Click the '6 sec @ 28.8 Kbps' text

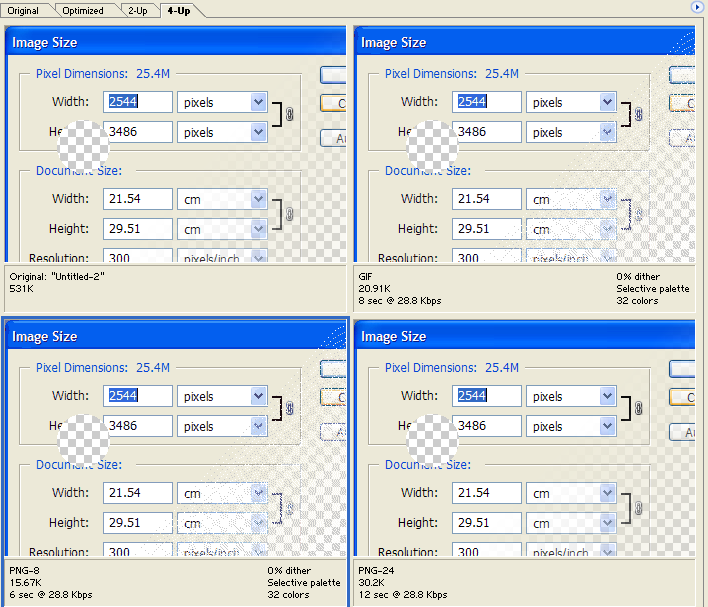51,595
